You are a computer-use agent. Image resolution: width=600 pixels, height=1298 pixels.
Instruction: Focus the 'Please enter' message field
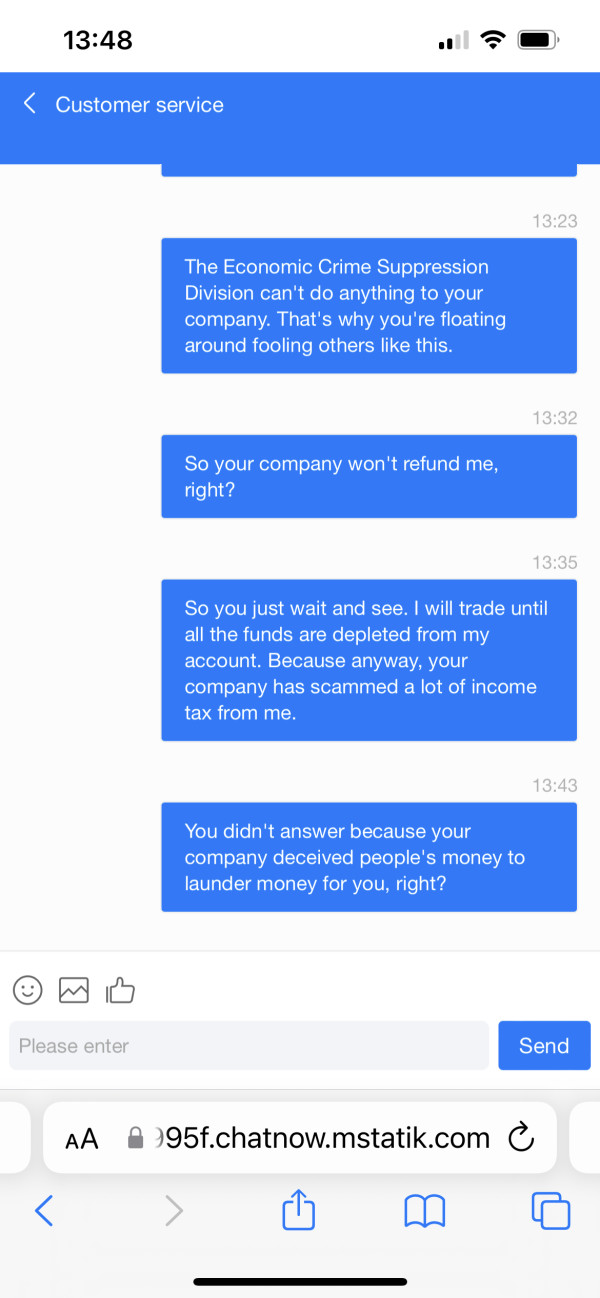pyautogui.click(x=249, y=1046)
